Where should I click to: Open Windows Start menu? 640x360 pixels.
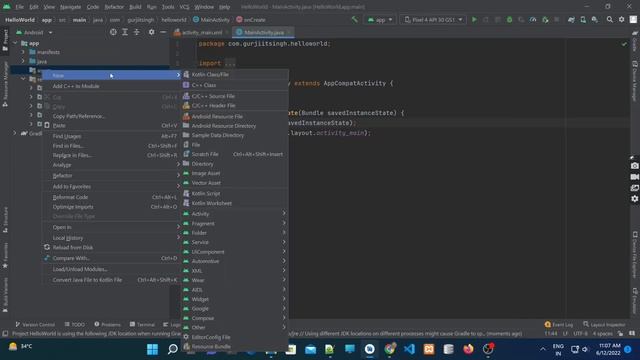pyautogui.click(x=152, y=349)
